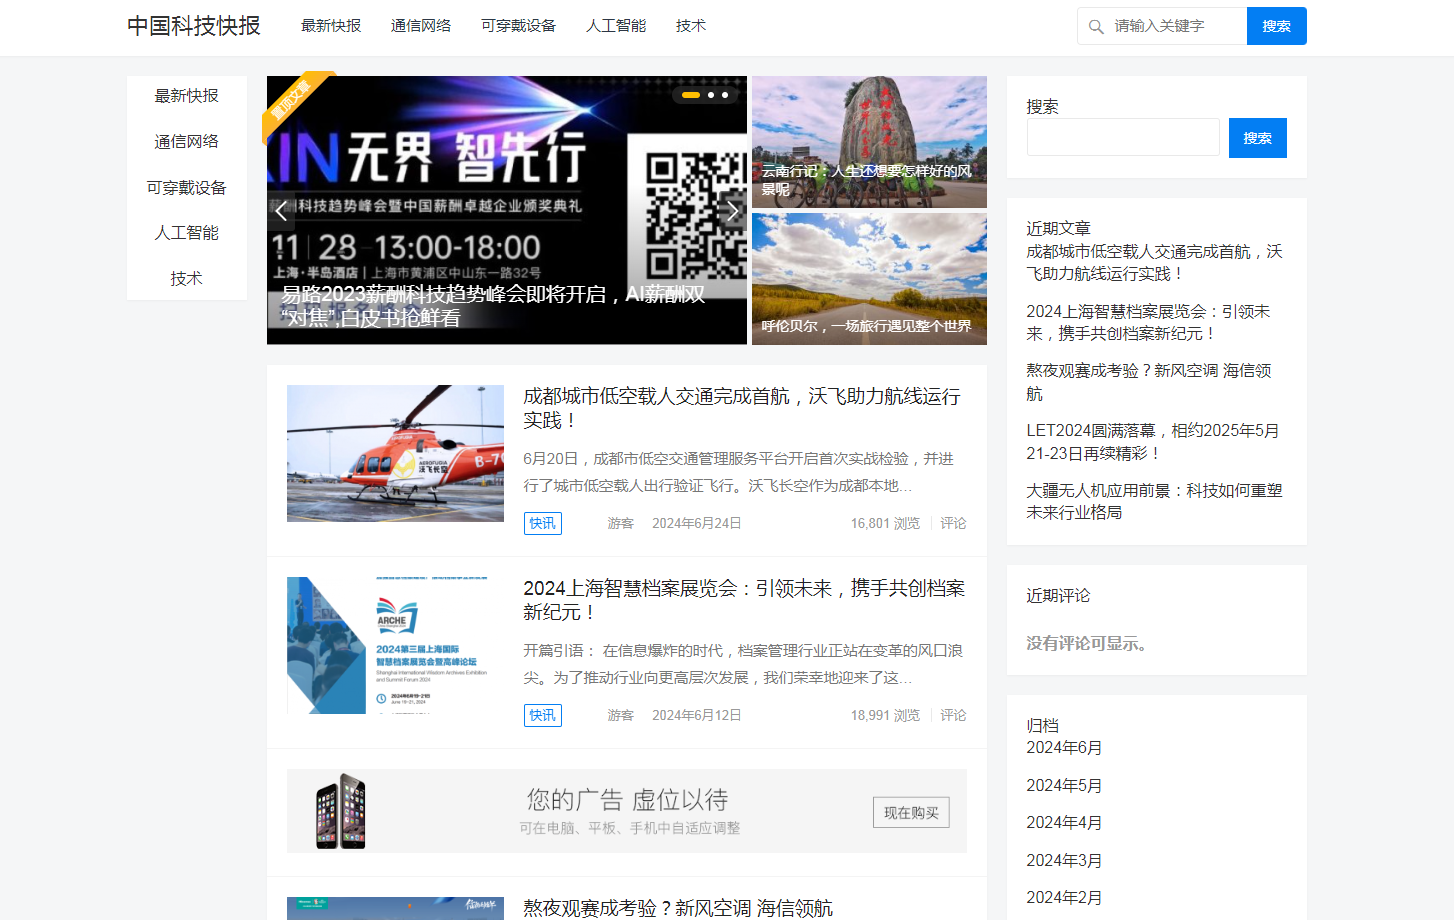Focus the sidebar 搜索 widget input

tap(1123, 137)
